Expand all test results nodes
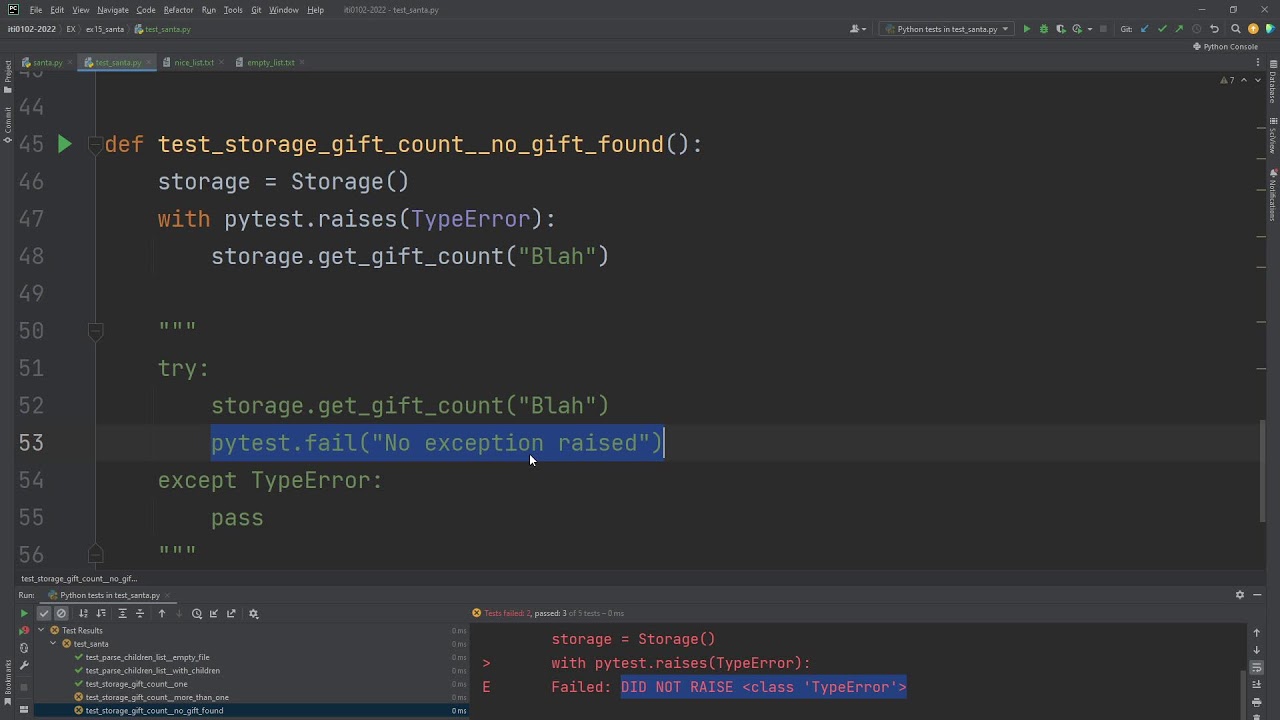 [122, 613]
